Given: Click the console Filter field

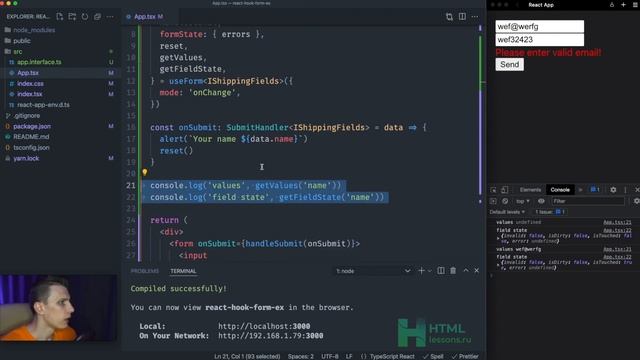Looking at the screenshot, I should click(588, 201).
